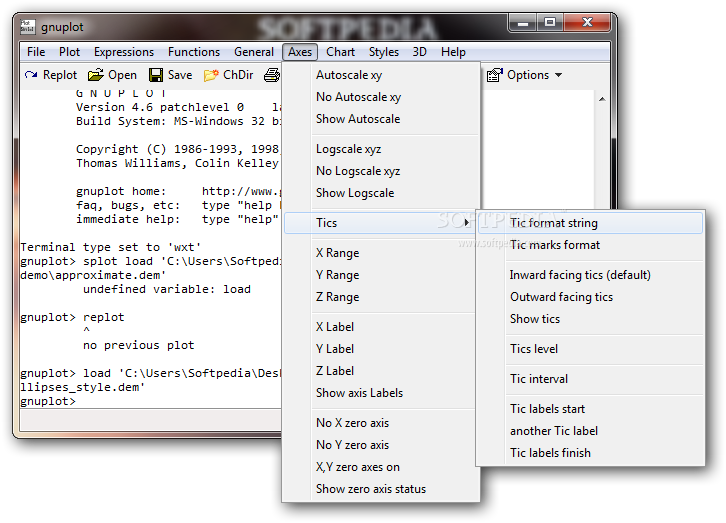
Task: Click the Save floppy disk icon
Action: point(156,75)
